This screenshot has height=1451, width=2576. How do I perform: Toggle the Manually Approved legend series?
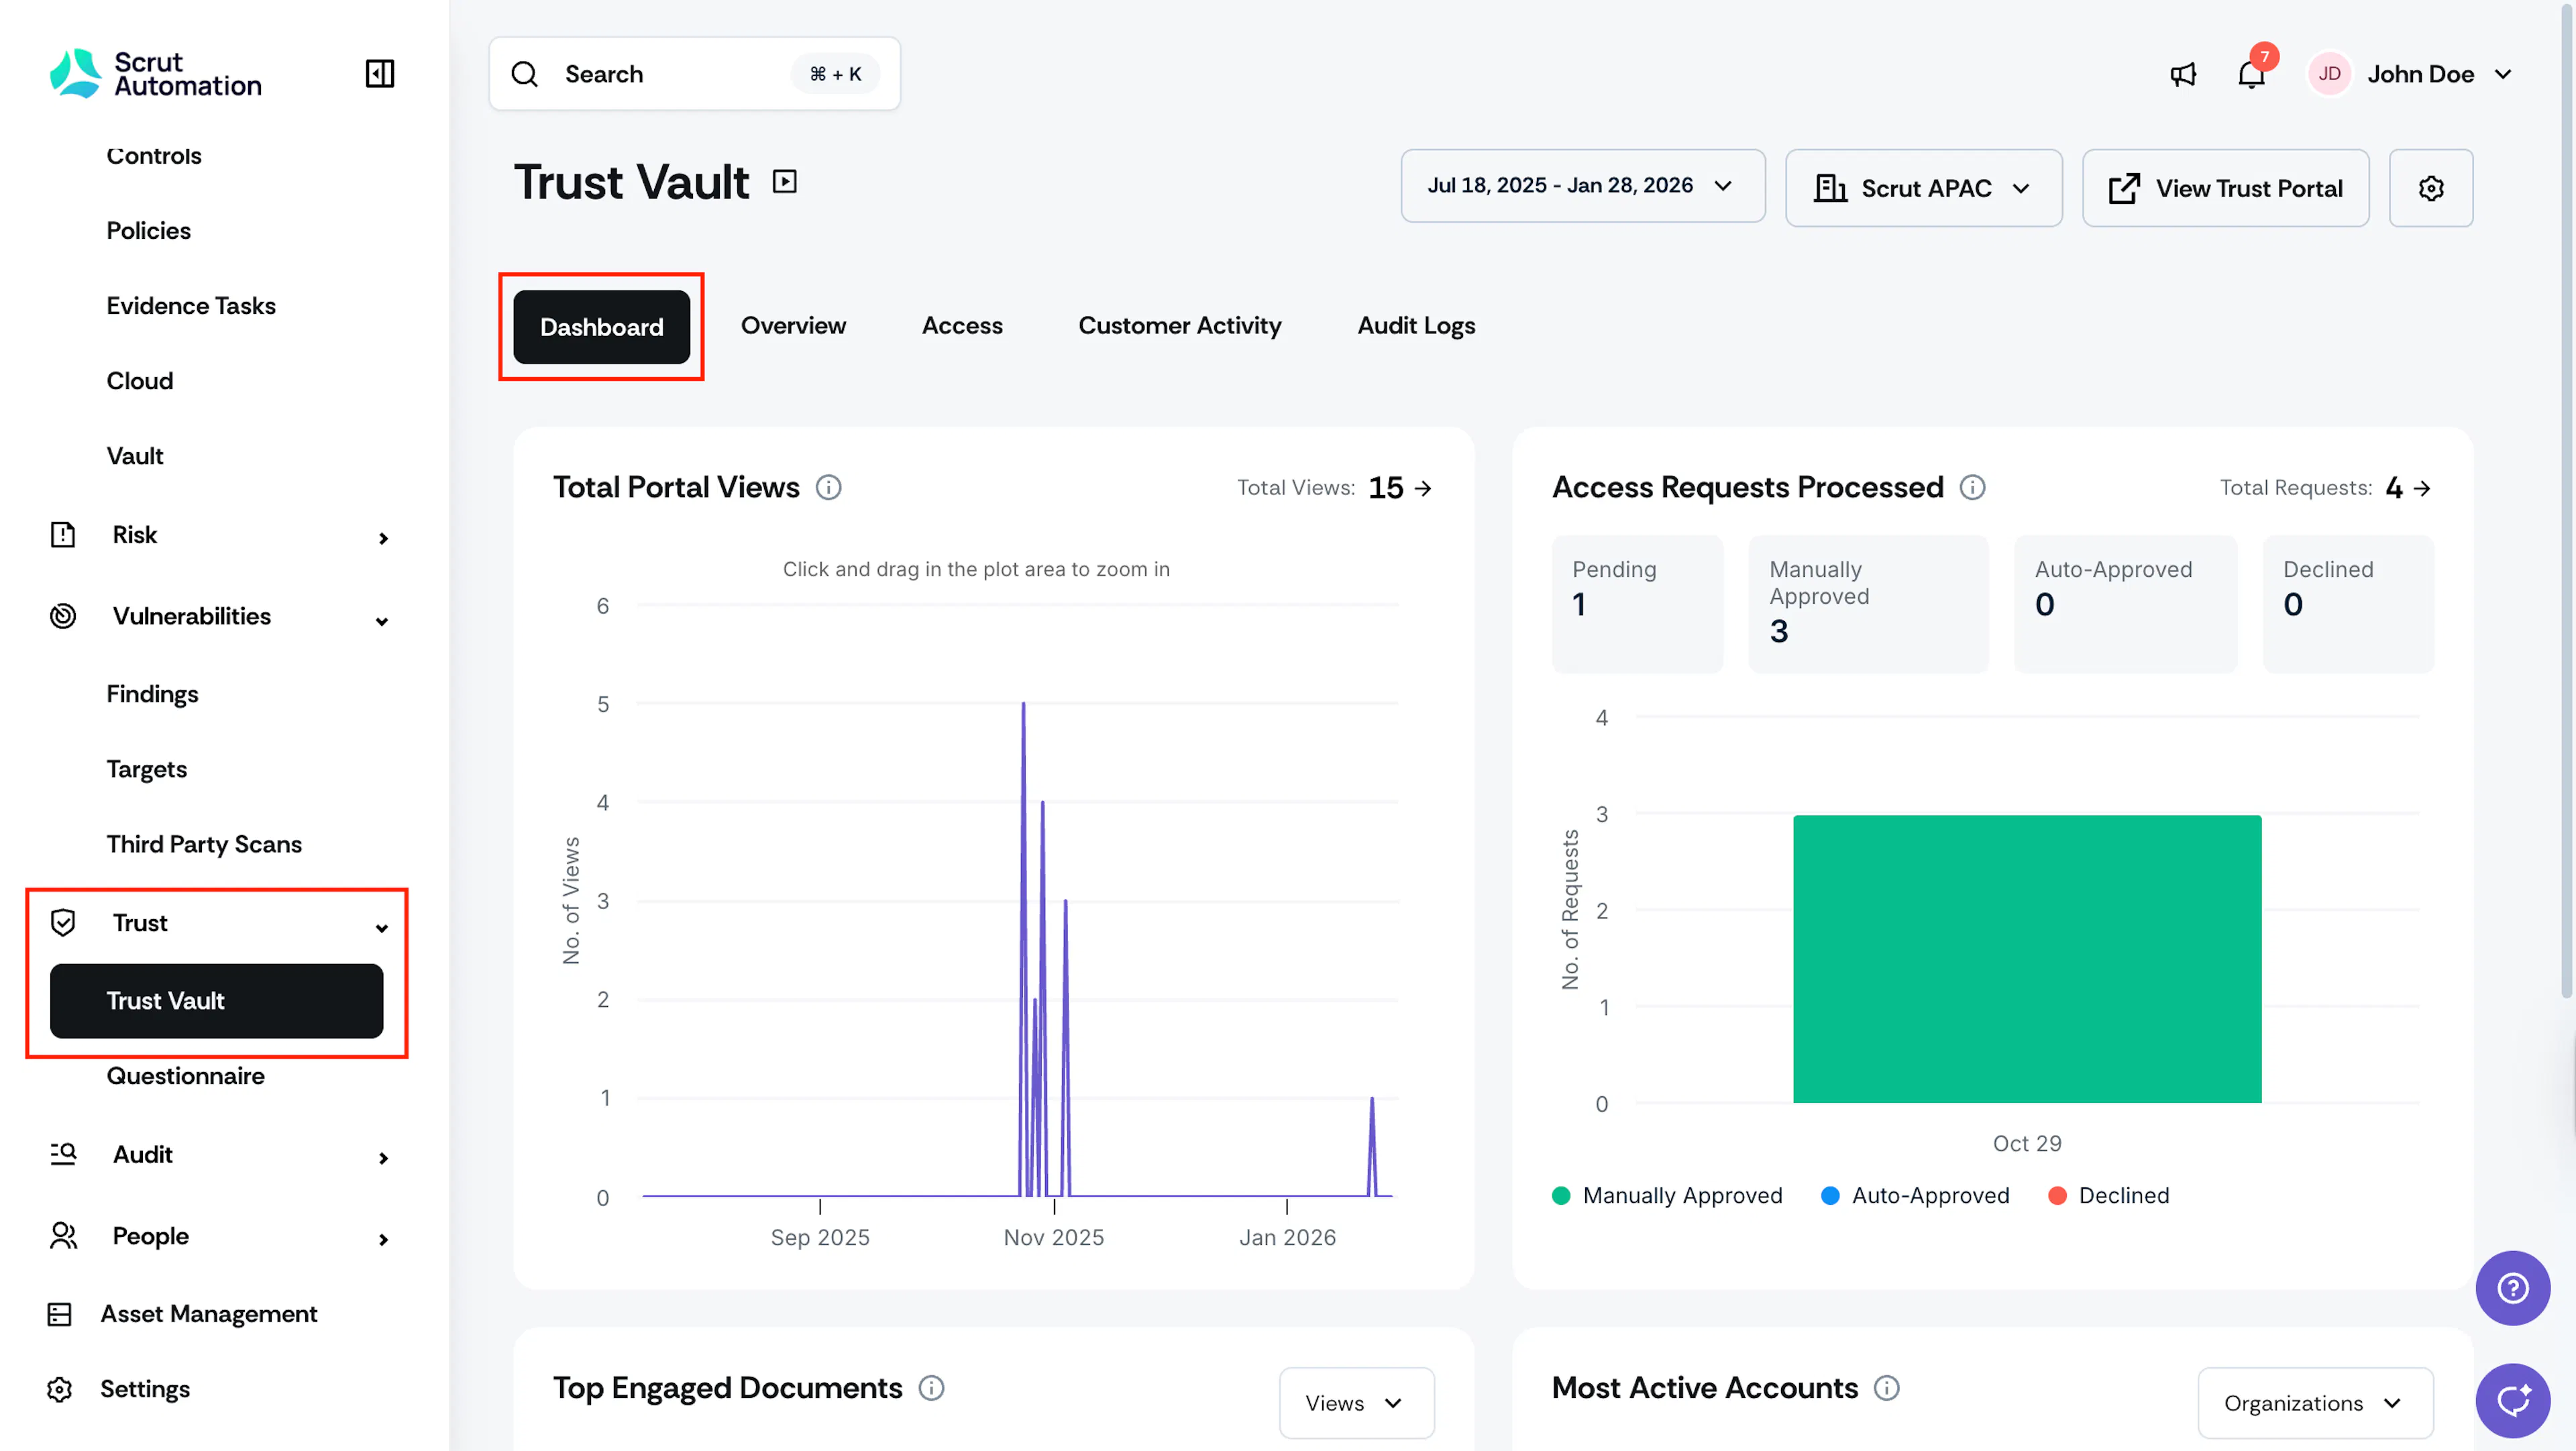(x=1667, y=1195)
